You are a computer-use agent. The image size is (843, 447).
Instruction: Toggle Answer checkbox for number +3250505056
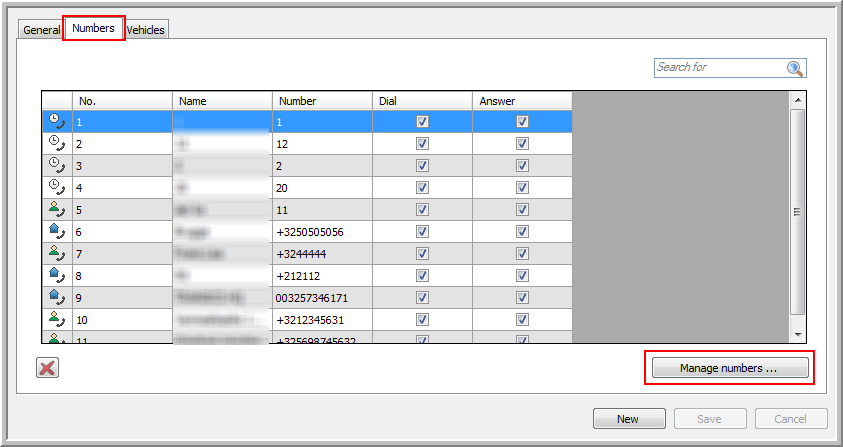(x=522, y=231)
